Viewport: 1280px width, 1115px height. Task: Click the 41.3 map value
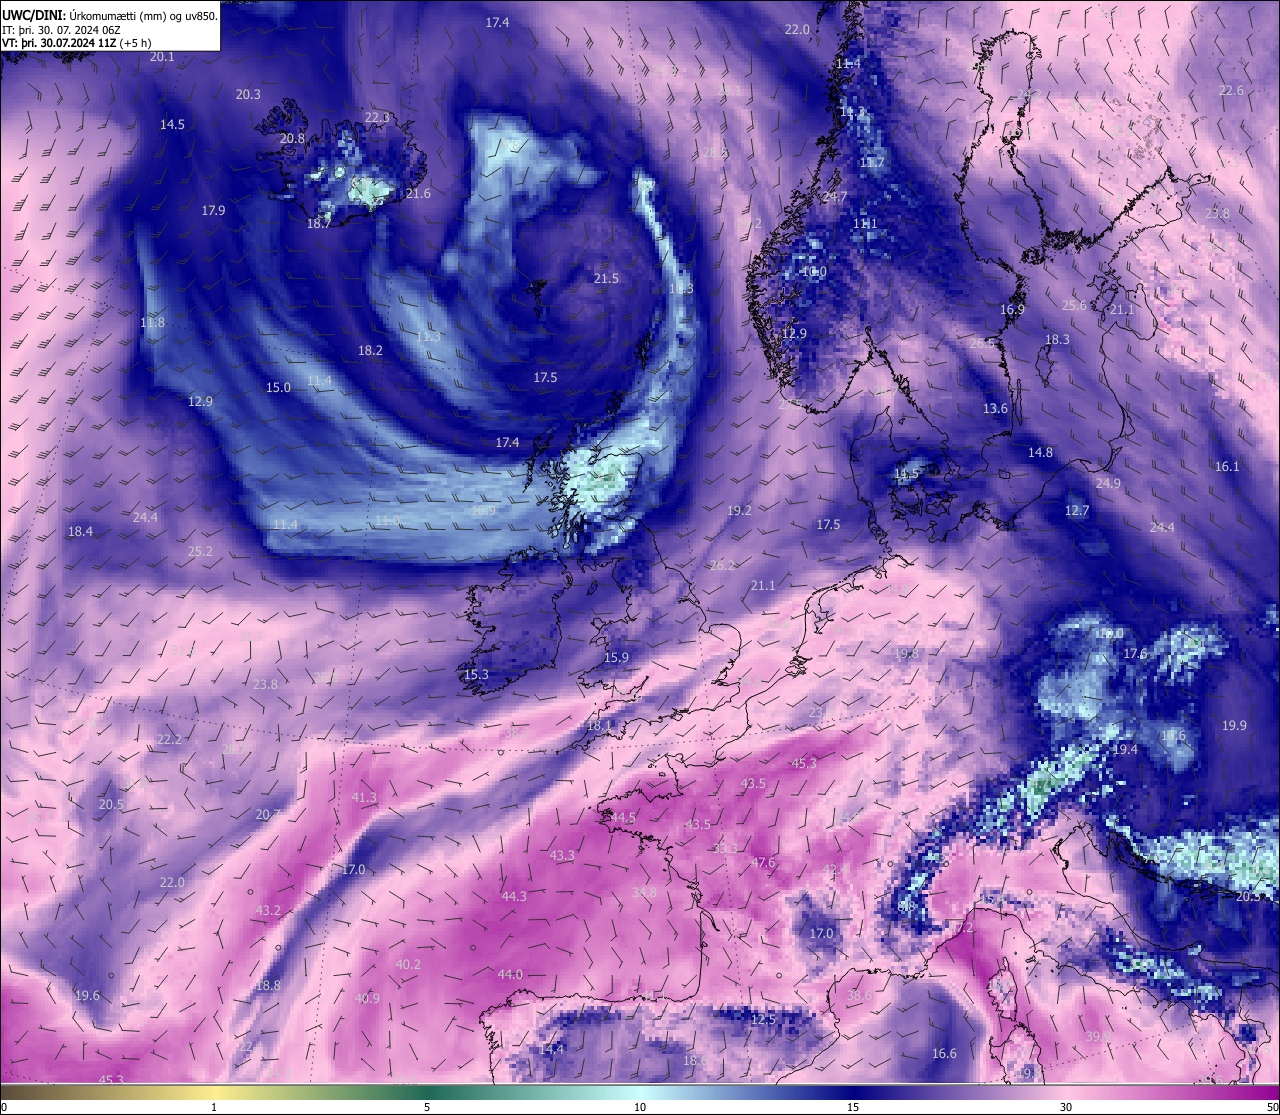(x=364, y=797)
